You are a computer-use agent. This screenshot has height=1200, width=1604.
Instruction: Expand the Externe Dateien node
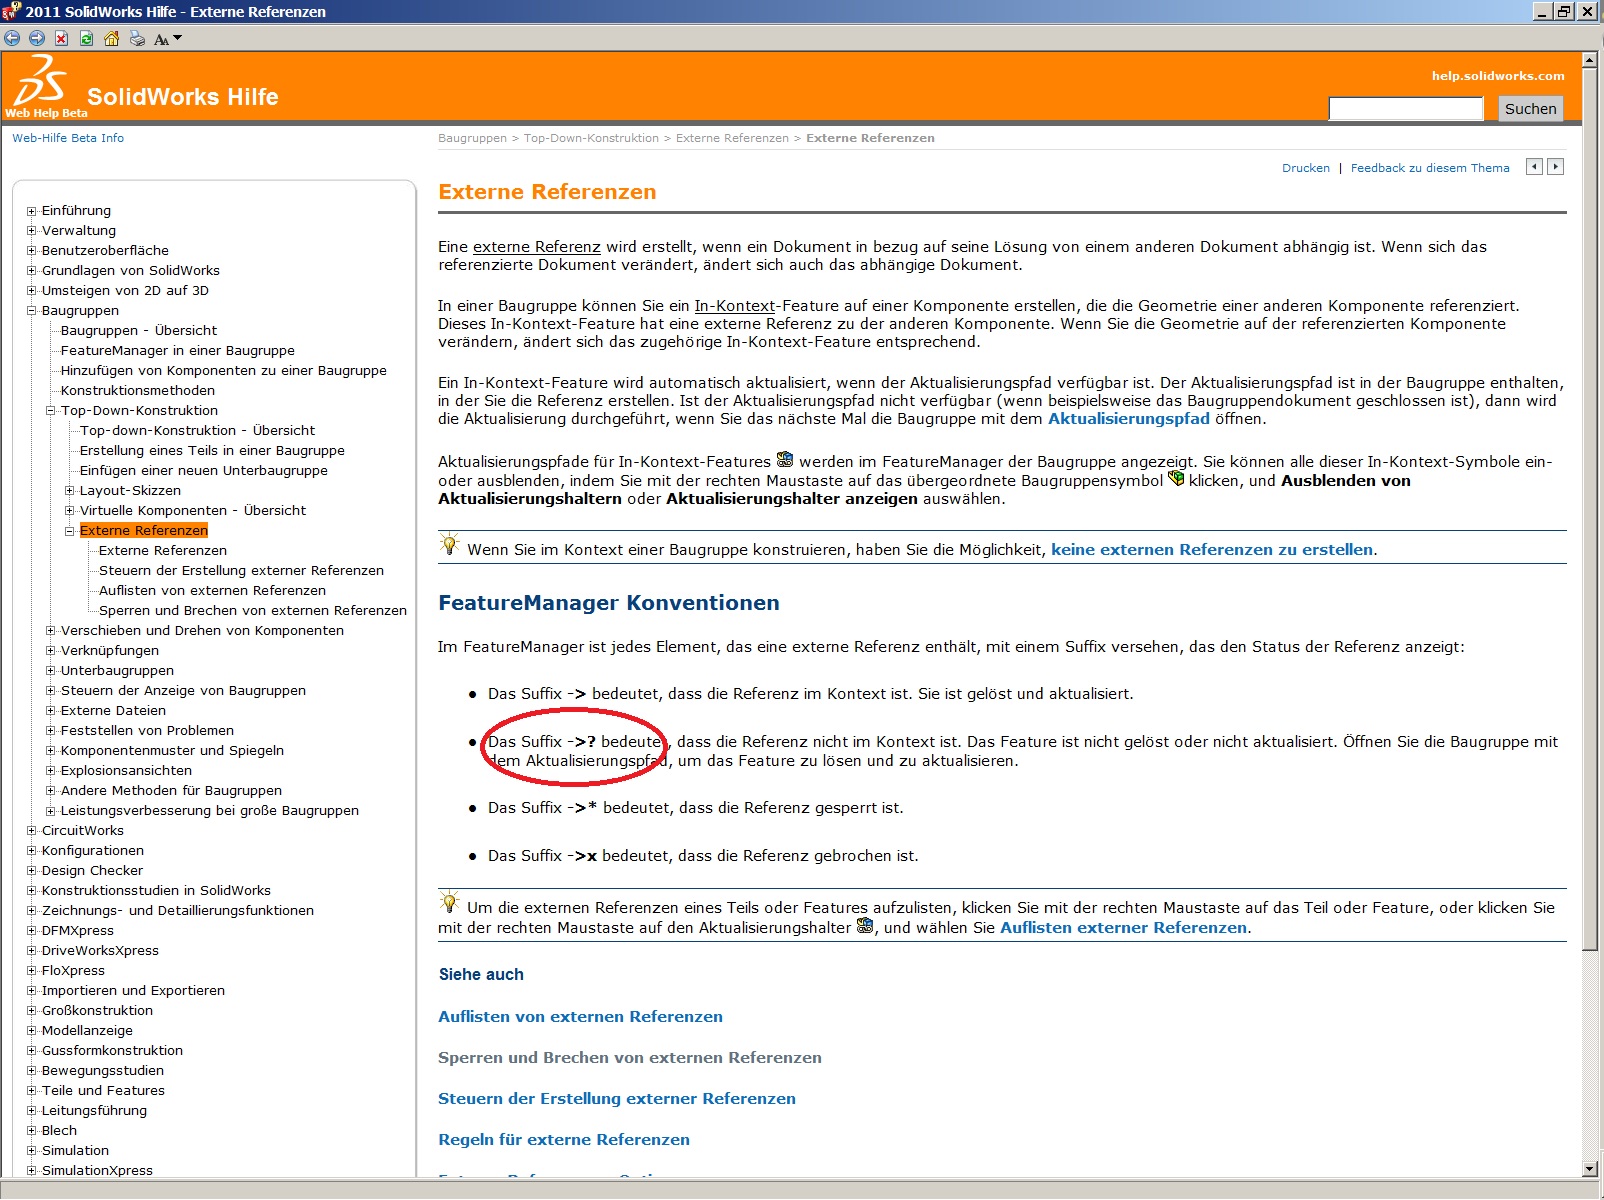(x=51, y=711)
